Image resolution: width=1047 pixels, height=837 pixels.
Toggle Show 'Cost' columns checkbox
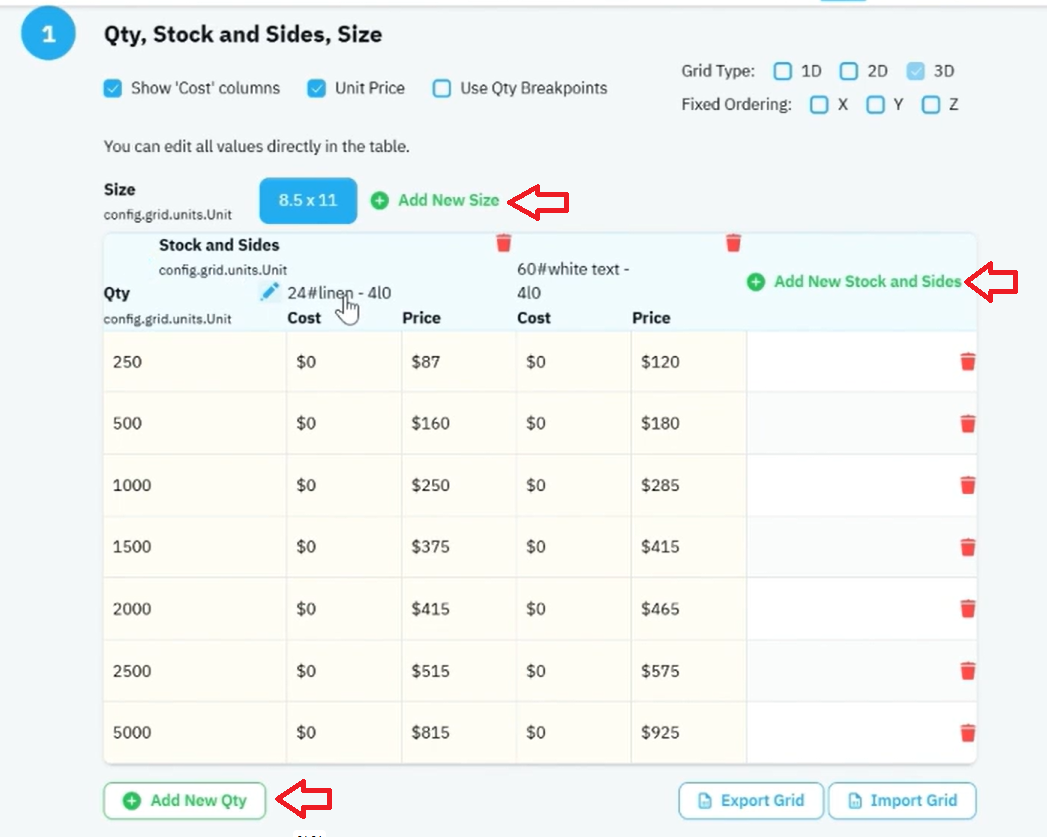point(113,88)
